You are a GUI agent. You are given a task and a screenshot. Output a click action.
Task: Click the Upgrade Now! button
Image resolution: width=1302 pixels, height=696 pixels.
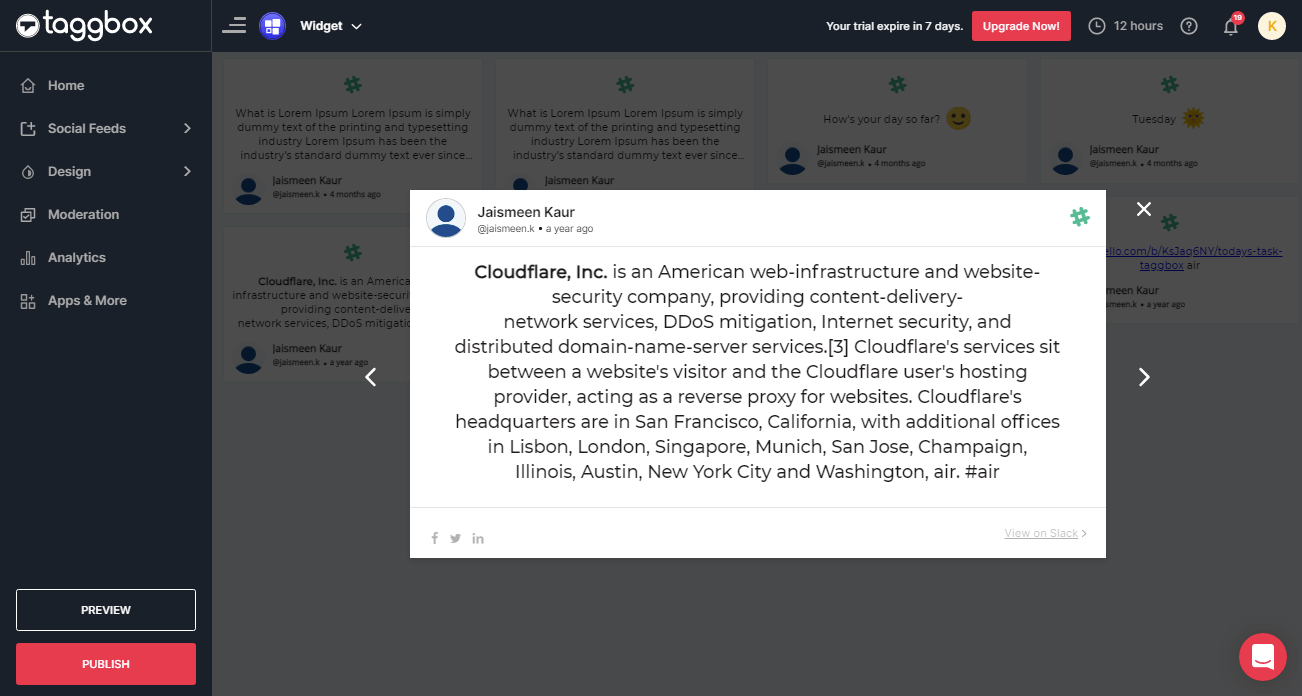click(x=1021, y=26)
